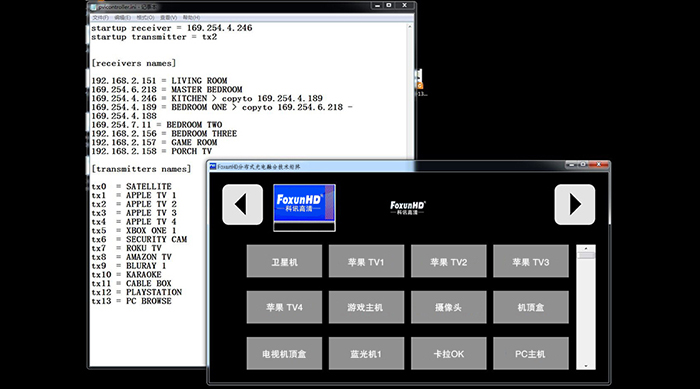Open the 文件(F) menu in Notepad
This screenshot has height=389, width=700.
100,17
